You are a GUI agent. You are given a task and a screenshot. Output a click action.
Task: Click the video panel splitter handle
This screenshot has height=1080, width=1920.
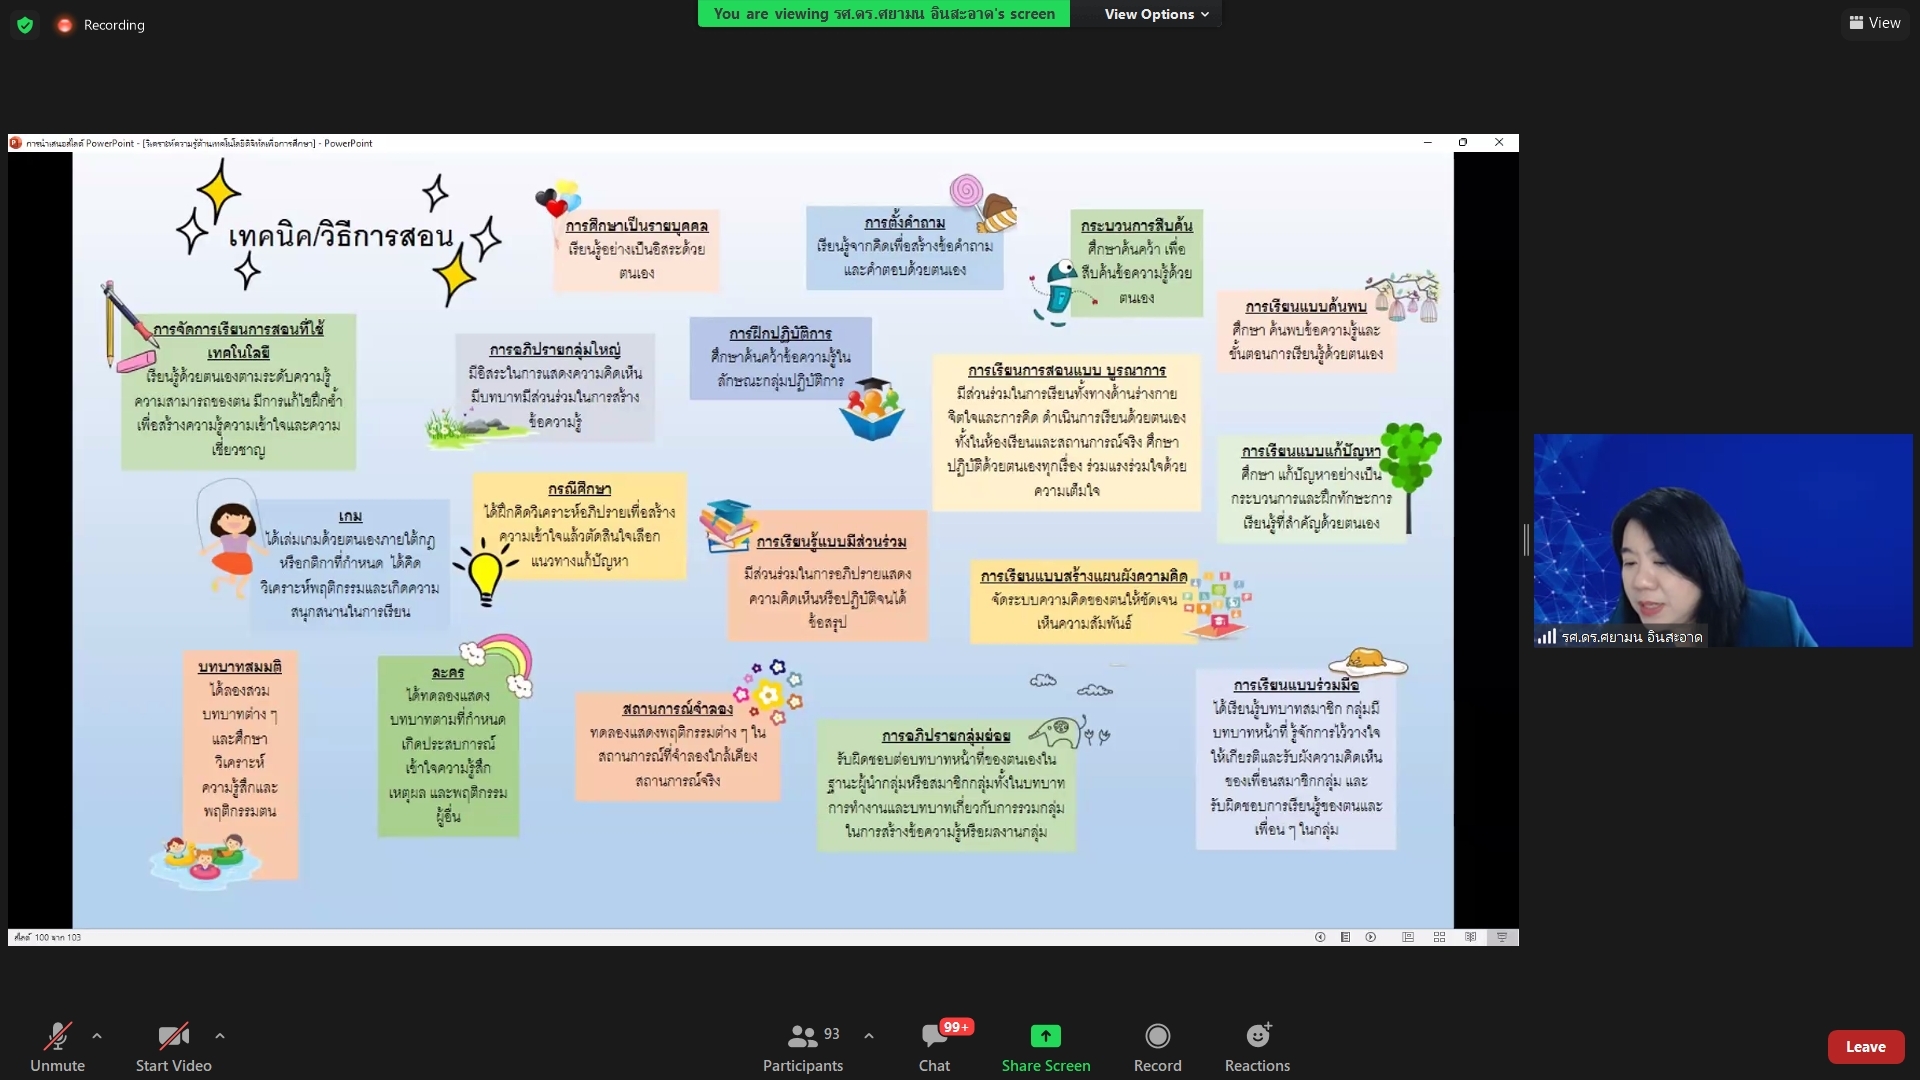pyautogui.click(x=1526, y=540)
